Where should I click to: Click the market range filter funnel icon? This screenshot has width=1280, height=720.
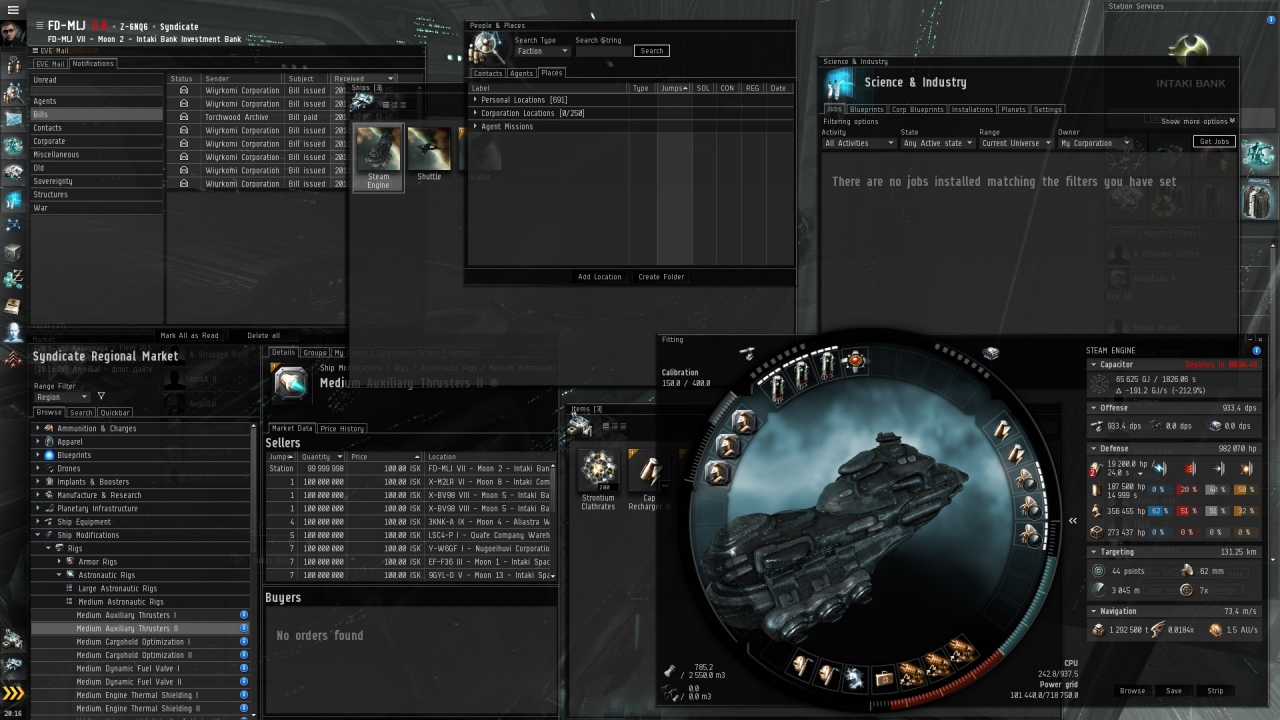click(x=101, y=396)
